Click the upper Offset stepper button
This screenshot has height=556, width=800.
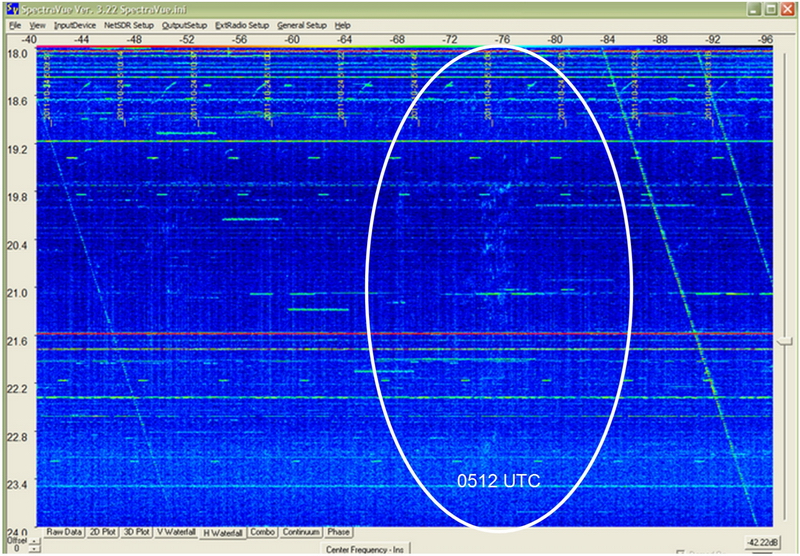[x=34, y=541]
